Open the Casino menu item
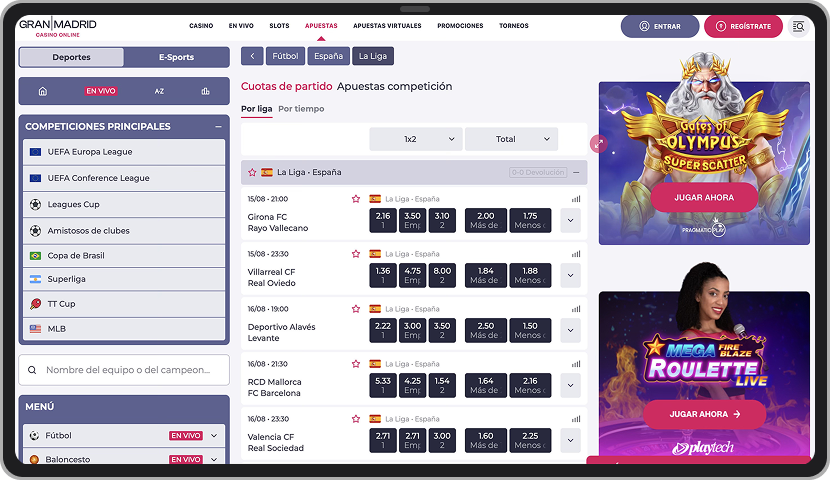The image size is (830, 480). click(x=201, y=25)
